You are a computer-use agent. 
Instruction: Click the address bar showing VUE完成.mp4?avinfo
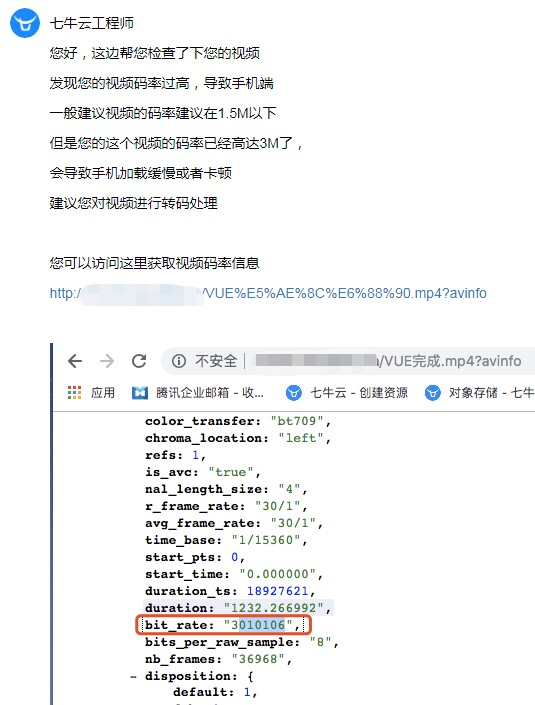click(348, 361)
